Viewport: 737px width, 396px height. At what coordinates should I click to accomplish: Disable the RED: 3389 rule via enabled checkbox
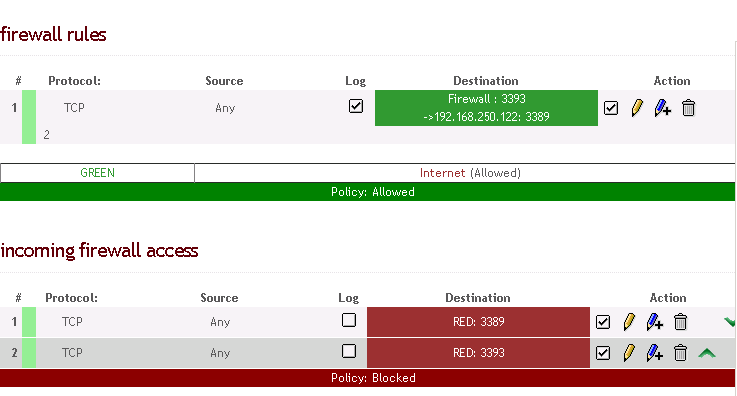click(x=603, y=322)
